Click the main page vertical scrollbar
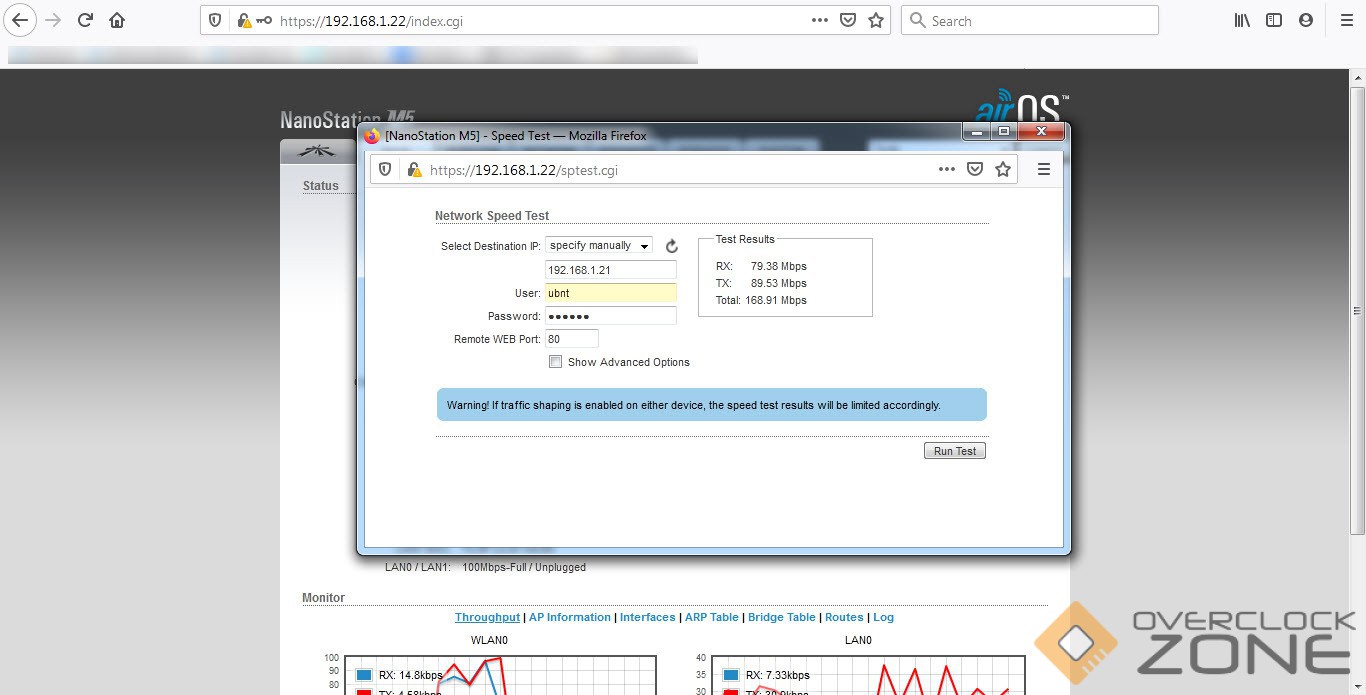 [1357, 310]
